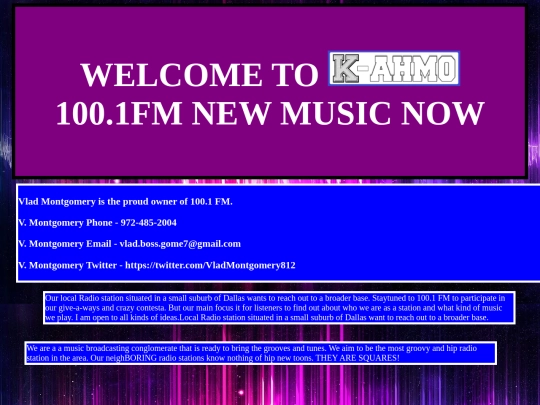
Task: Click the K-AHMO logo image
Action: click(394, 69)
